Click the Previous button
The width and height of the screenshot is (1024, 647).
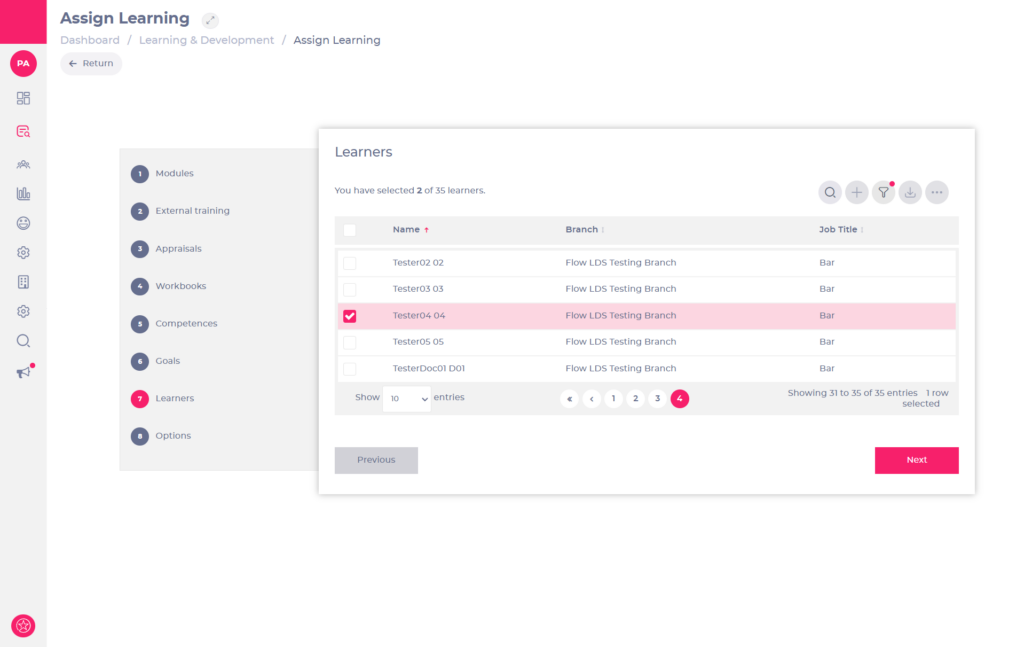click(376, 460)
